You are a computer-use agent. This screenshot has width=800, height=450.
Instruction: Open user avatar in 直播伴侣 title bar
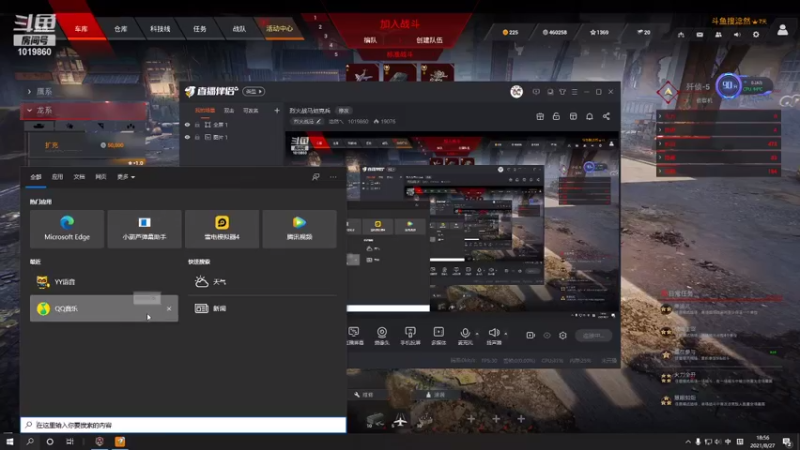(x=516, y=92)
